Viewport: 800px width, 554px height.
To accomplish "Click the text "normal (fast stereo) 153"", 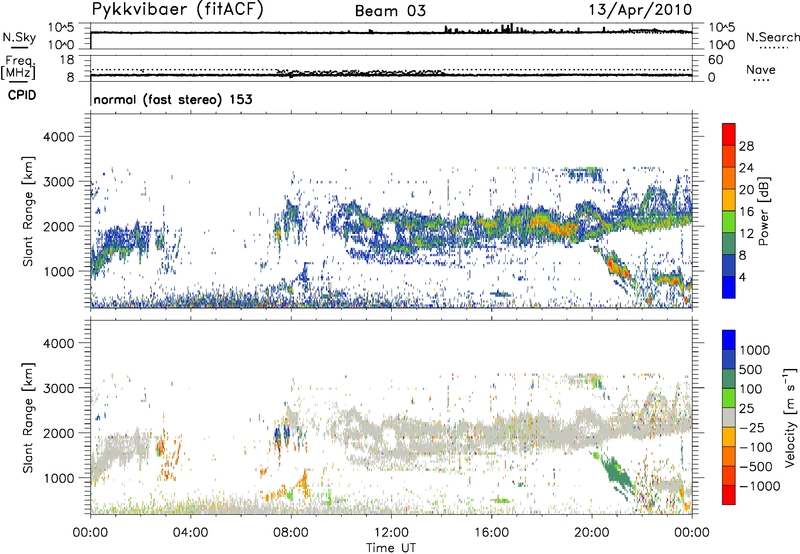I will pyautogui.click(x=173, y=99).
